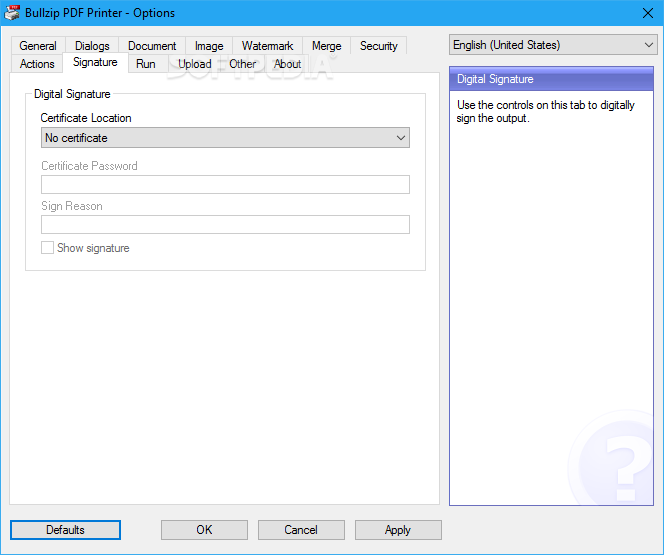This screenshot has height=555, width=664.
Task: Toggle the Show signature checkbox
Action: (x=47, y=248)
